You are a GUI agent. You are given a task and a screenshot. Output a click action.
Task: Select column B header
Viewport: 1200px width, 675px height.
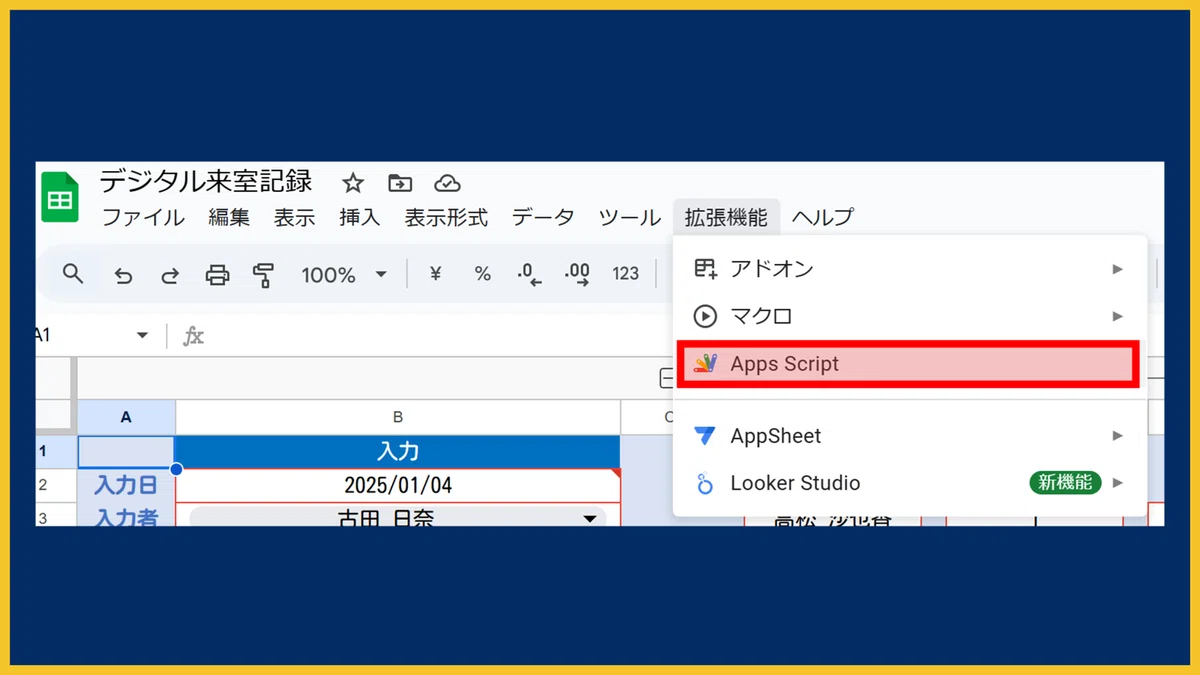[x=398, y=418]
